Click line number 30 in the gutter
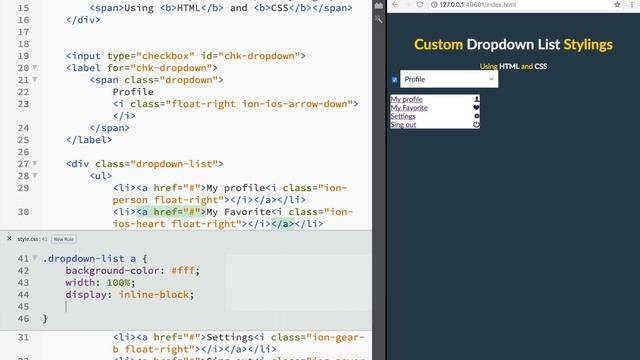640x360 pixels. [x=23, y=212]
